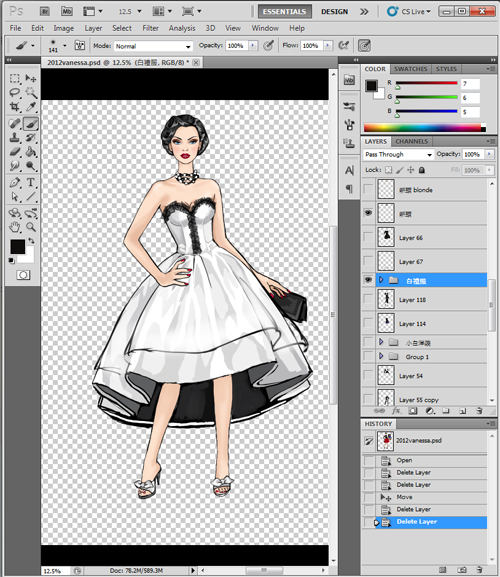This screenshot has height=577, width=500.
Task: Select the Brush tool in toolbox
Action: [31, 124]
